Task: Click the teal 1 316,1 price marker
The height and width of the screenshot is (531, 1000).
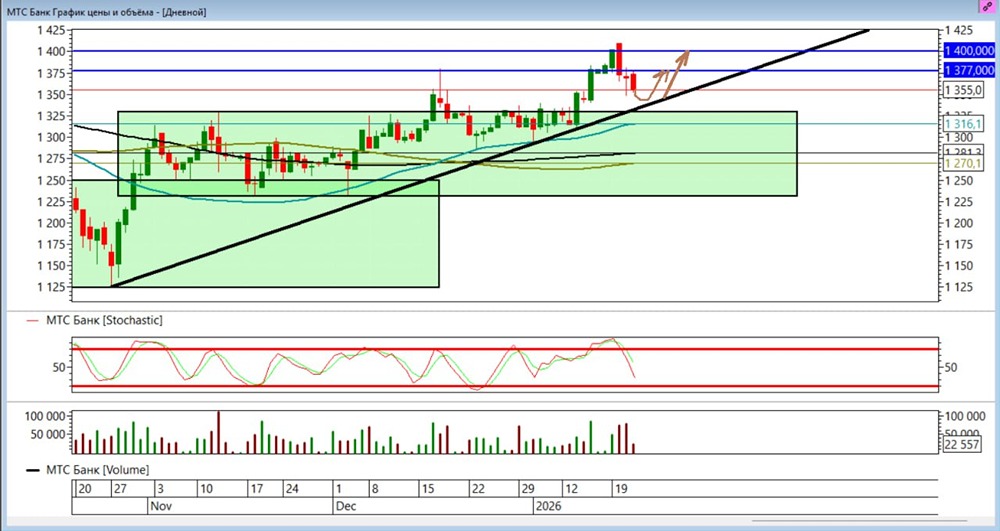Action: [x=963, y=124]
